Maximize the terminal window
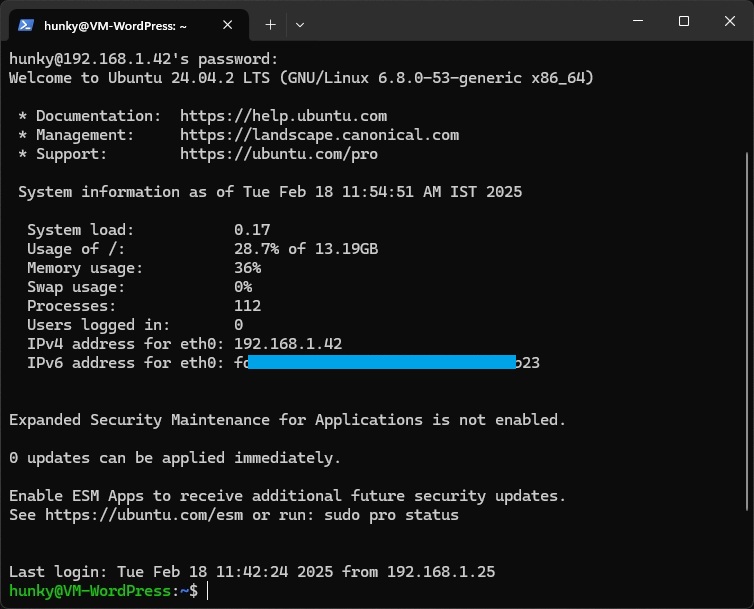The image size is (754, 609). (x=684, y=21)
